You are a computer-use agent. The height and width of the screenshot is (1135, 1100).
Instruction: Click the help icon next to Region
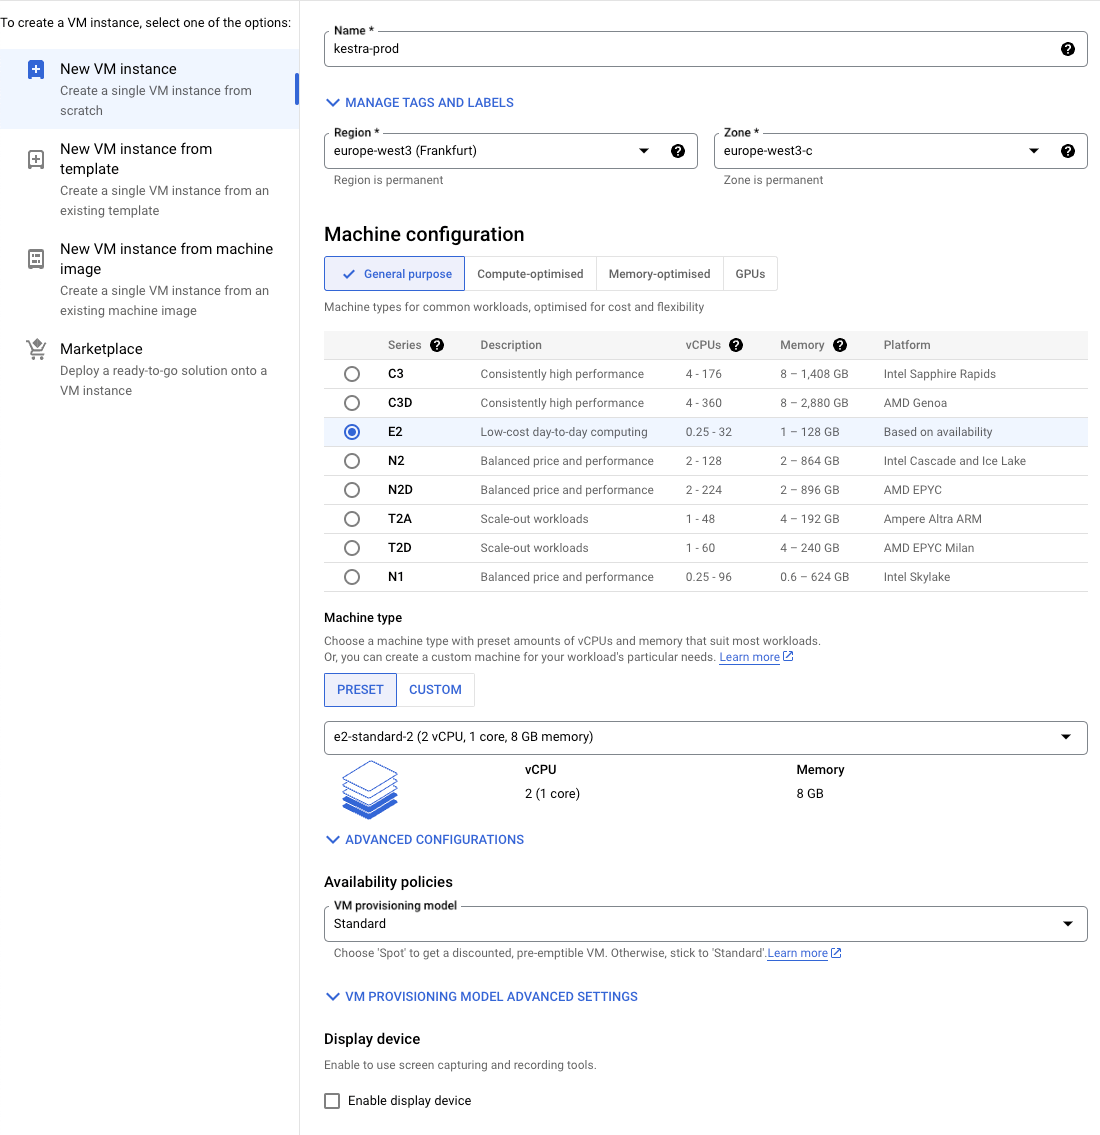678,150
